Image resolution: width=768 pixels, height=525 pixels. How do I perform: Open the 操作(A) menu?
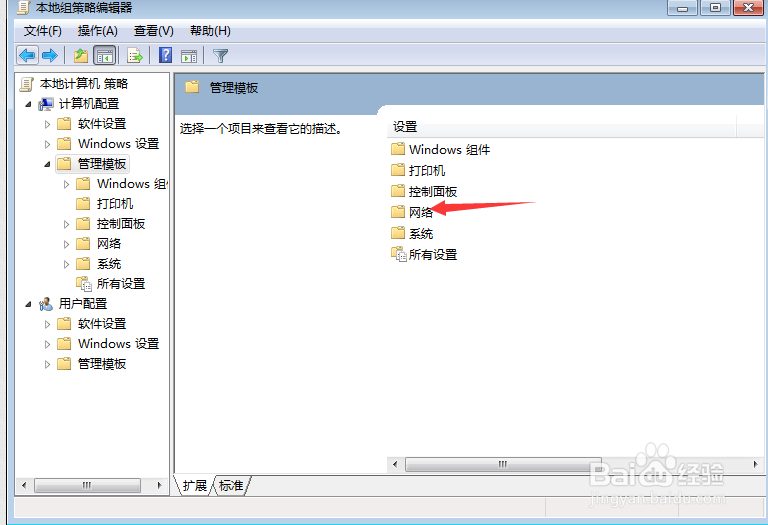click(97, 31)
